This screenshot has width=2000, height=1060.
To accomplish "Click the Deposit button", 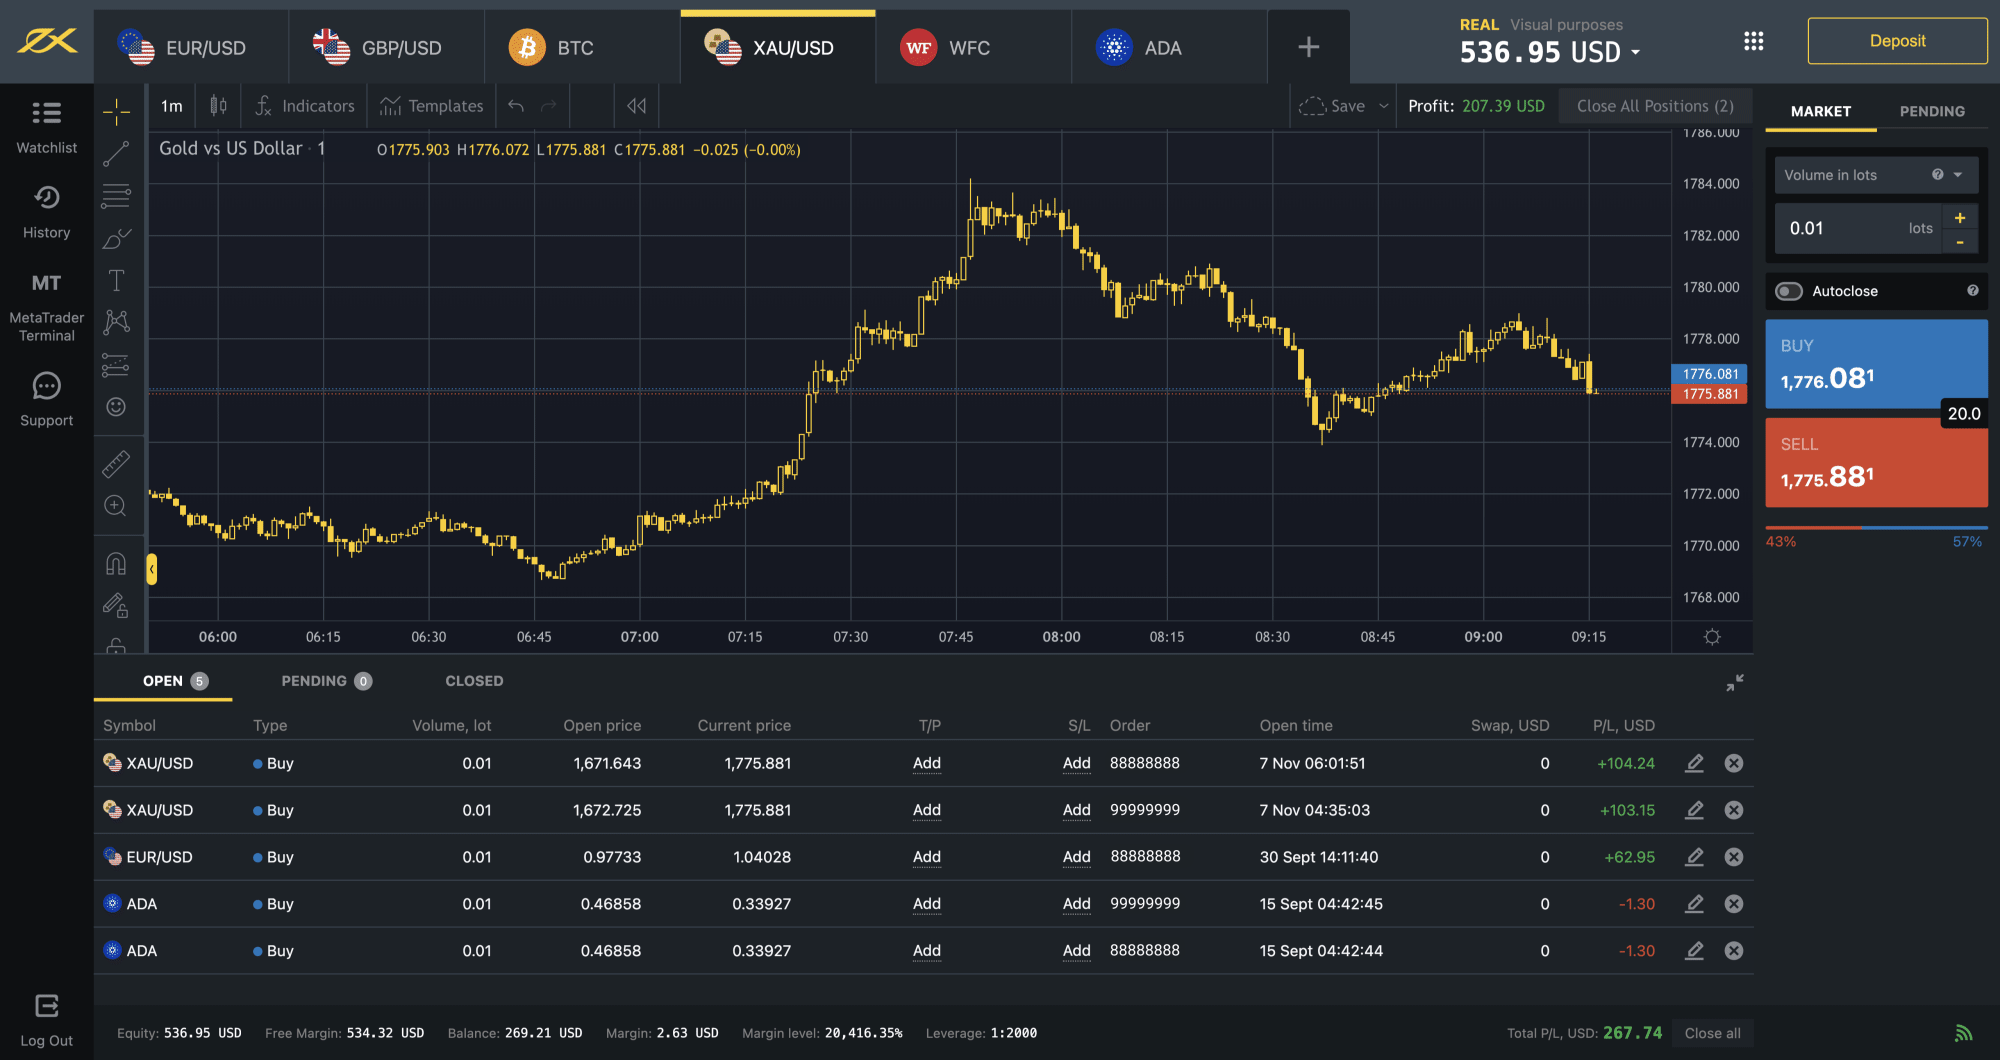I will click(x=1896, y=41).
